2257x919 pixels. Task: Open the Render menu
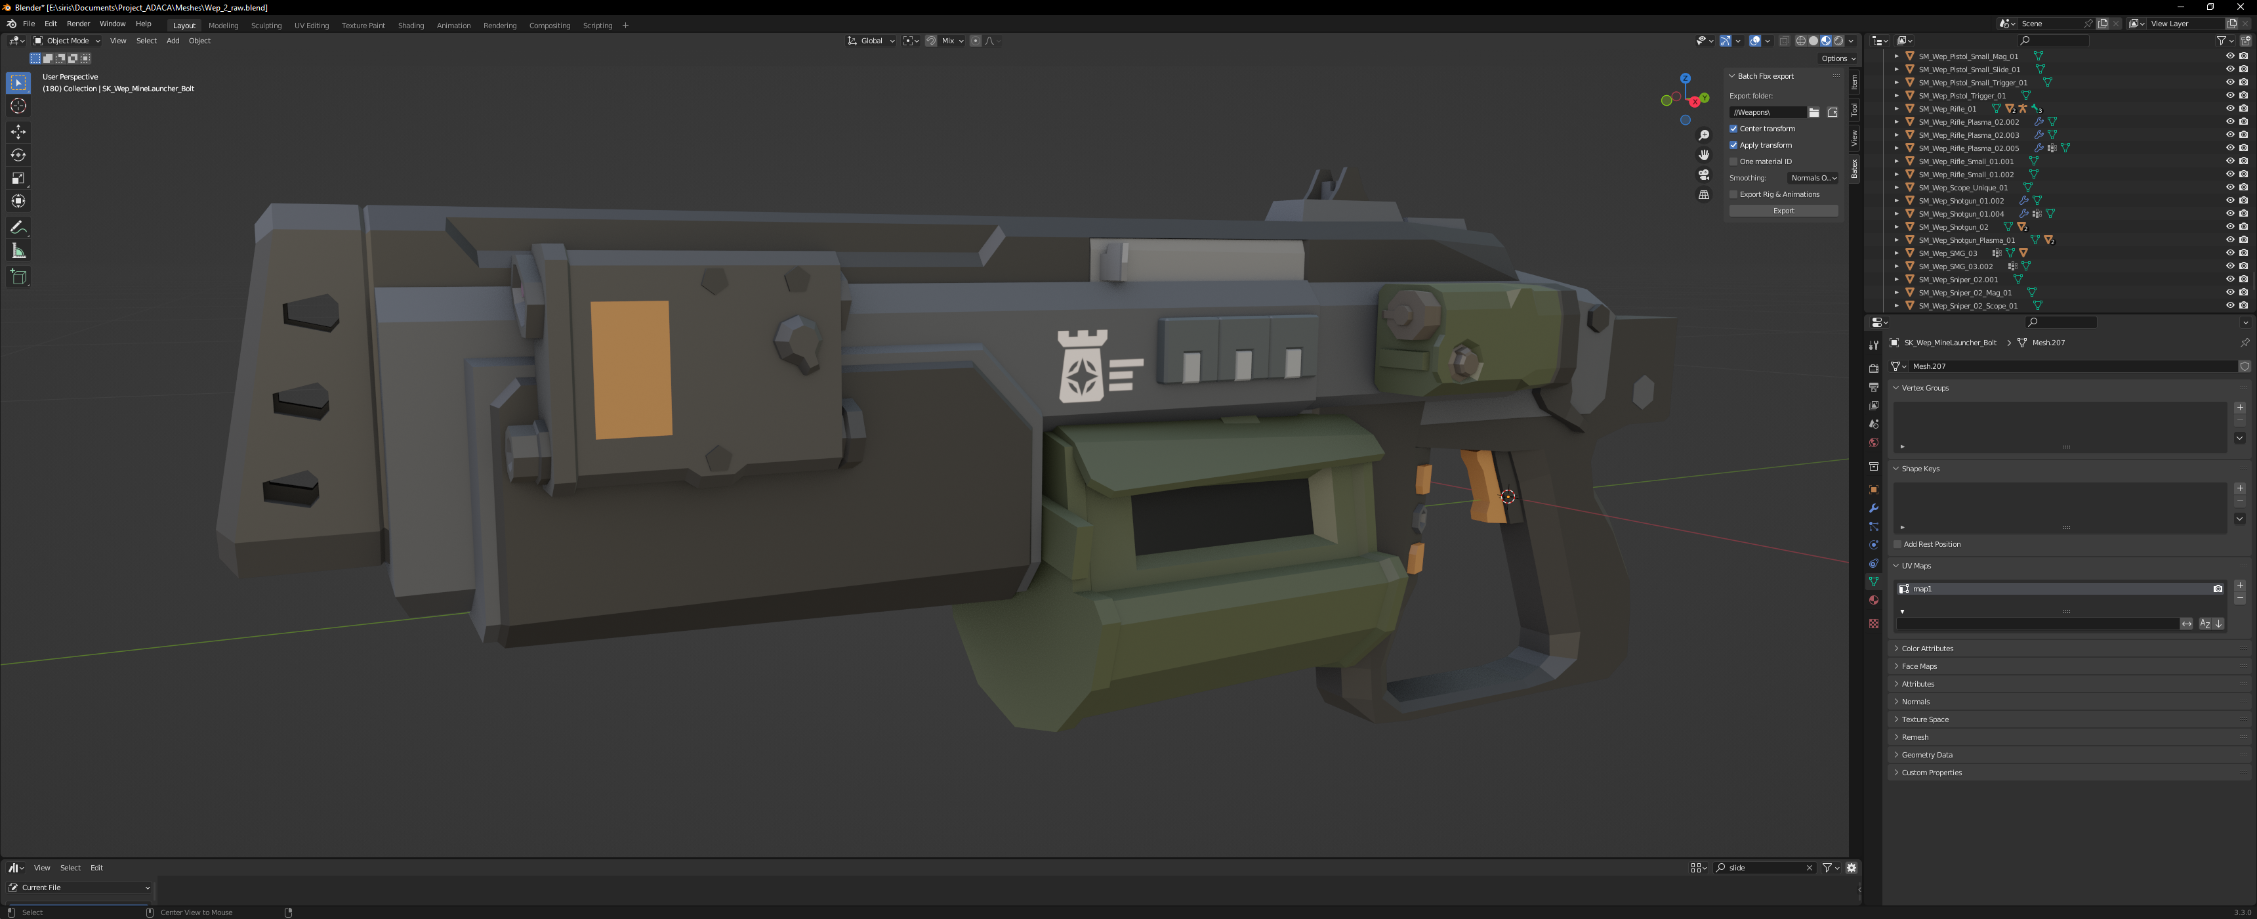coord(78,24)
